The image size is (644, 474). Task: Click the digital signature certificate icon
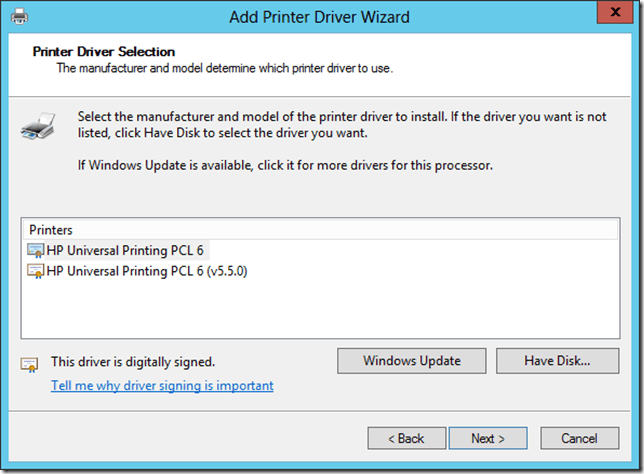tap(30, 363)
